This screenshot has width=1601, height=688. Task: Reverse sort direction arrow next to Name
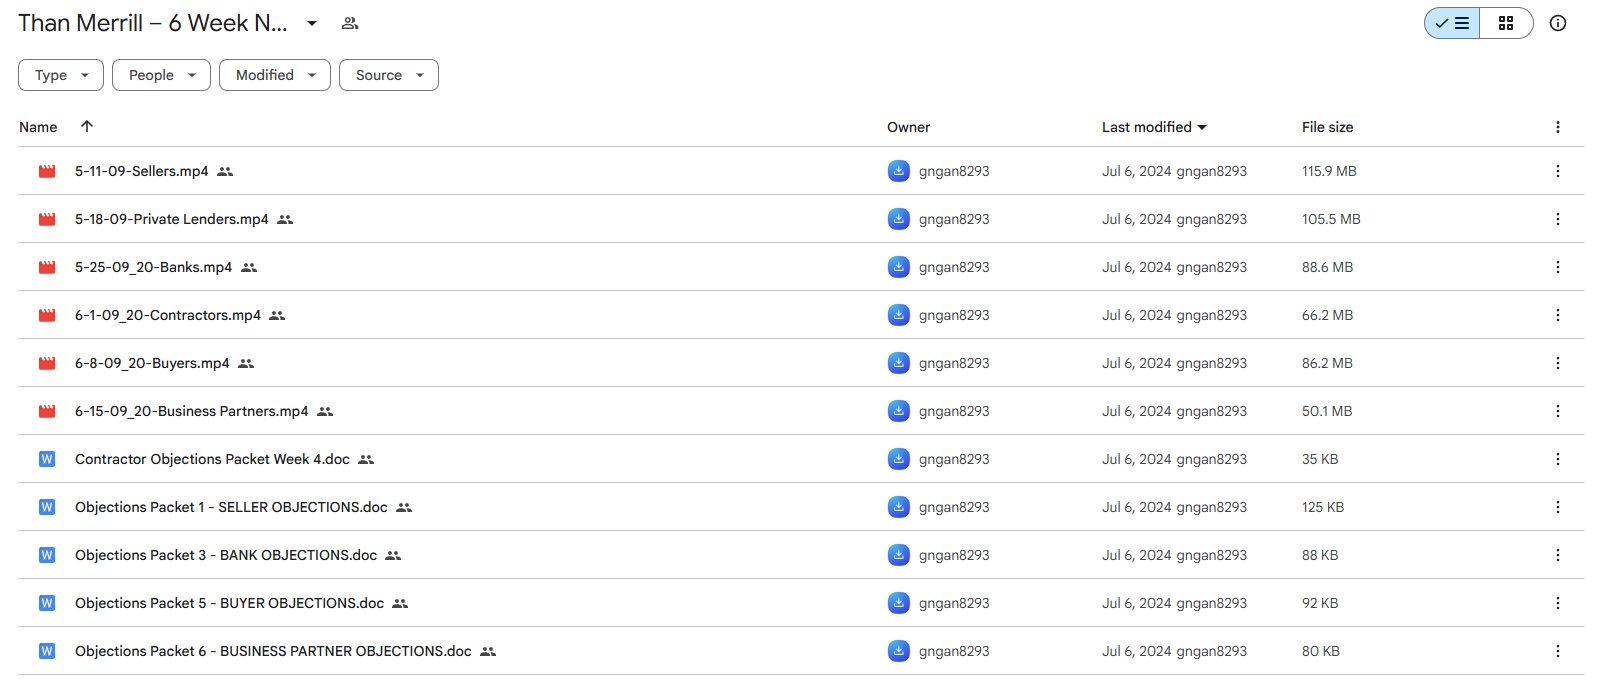pos(87,126)
